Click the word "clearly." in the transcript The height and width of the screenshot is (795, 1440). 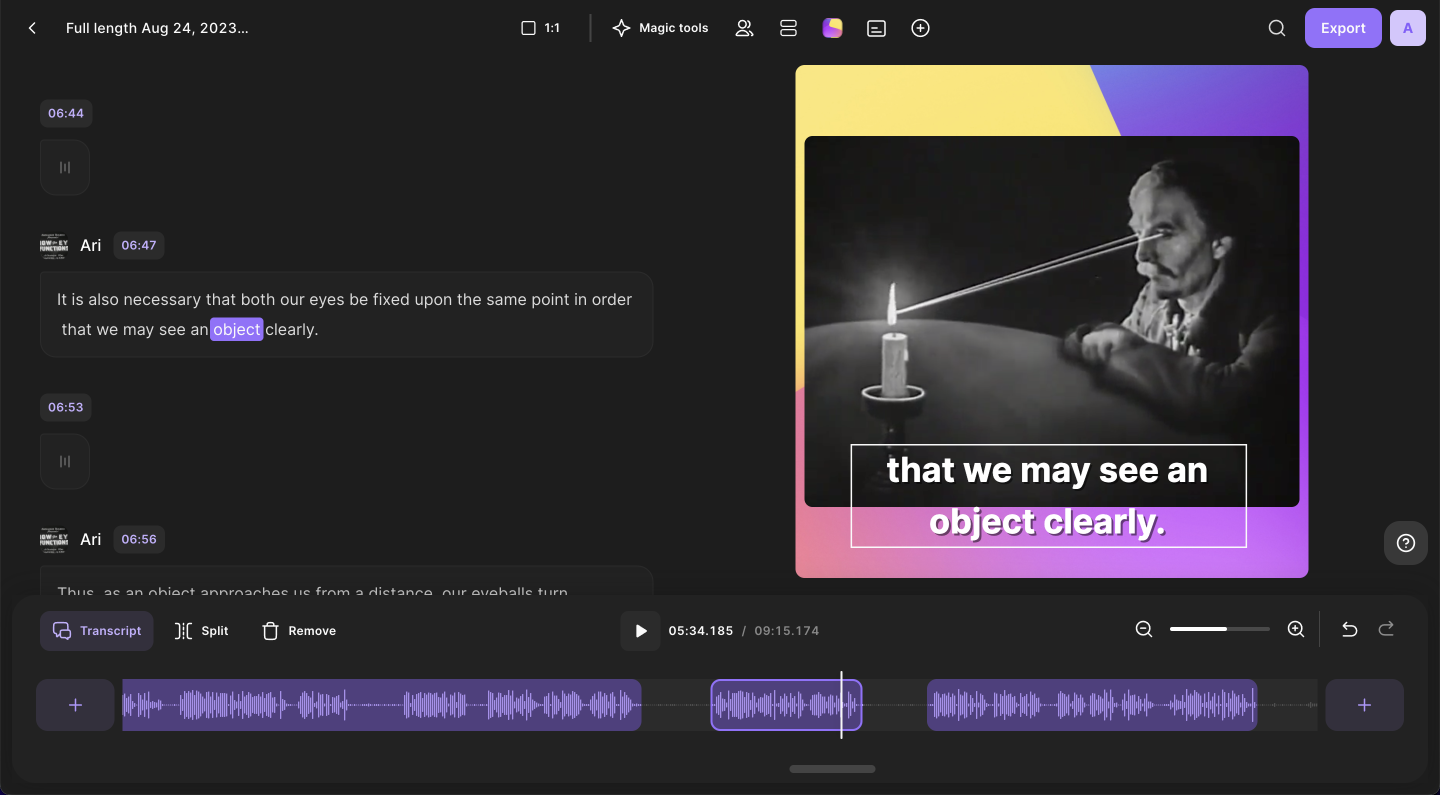[292, 329]
